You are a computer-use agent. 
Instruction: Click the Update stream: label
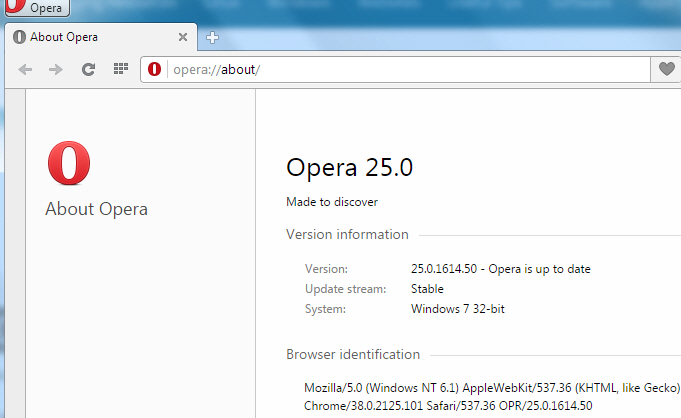point(345,289)
